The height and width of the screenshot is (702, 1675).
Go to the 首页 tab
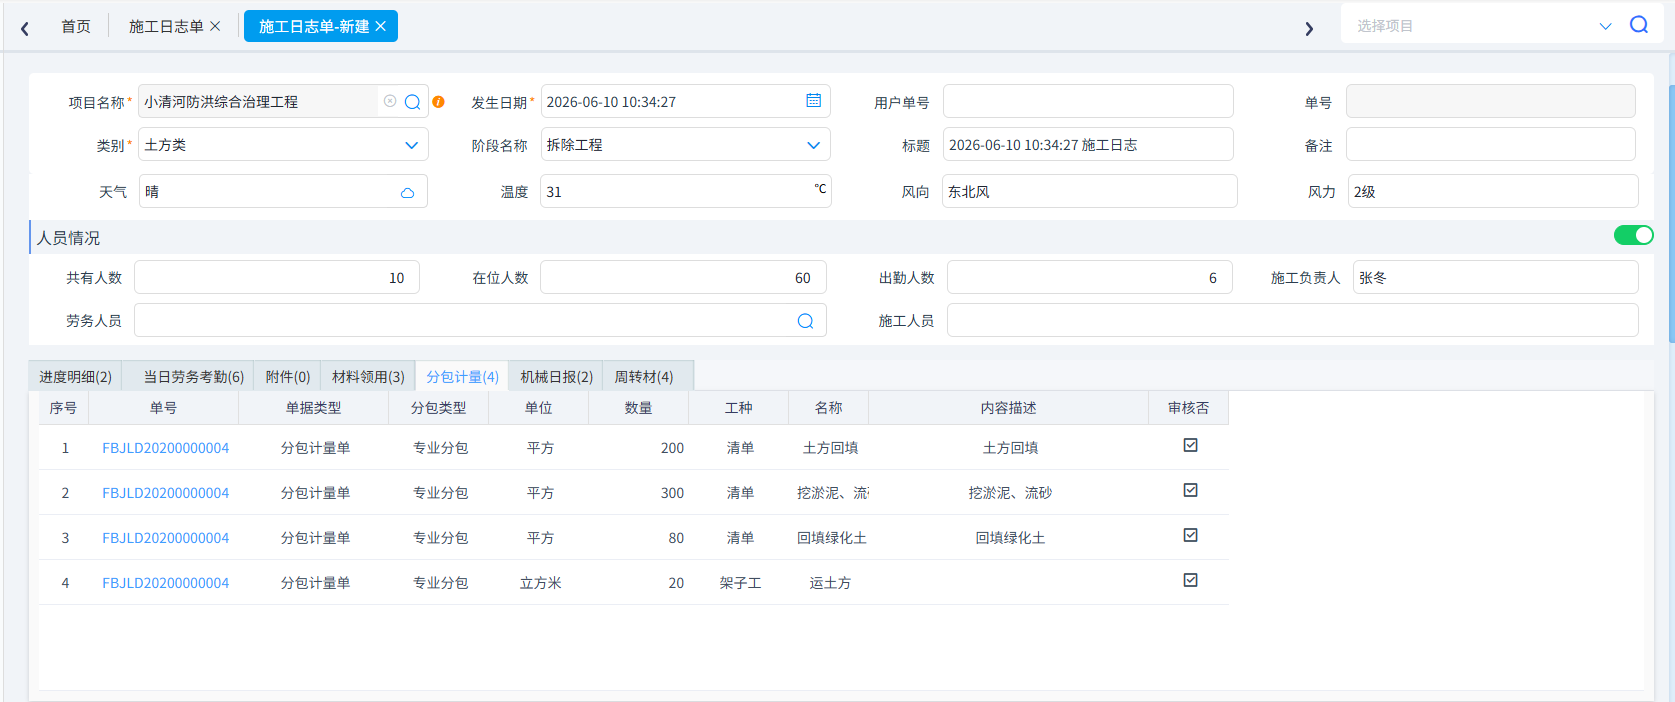[x=76, y=26]
